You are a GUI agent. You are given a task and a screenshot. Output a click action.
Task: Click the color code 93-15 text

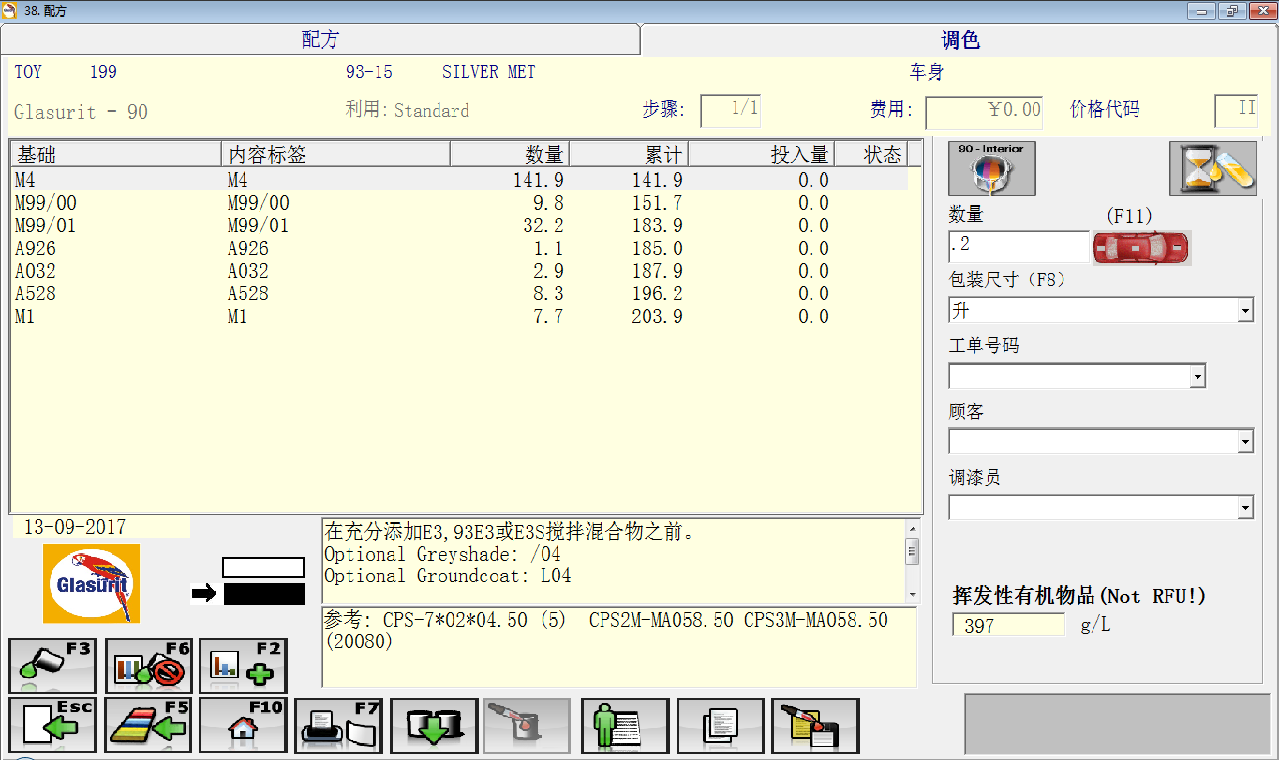[x=369, y=72]
